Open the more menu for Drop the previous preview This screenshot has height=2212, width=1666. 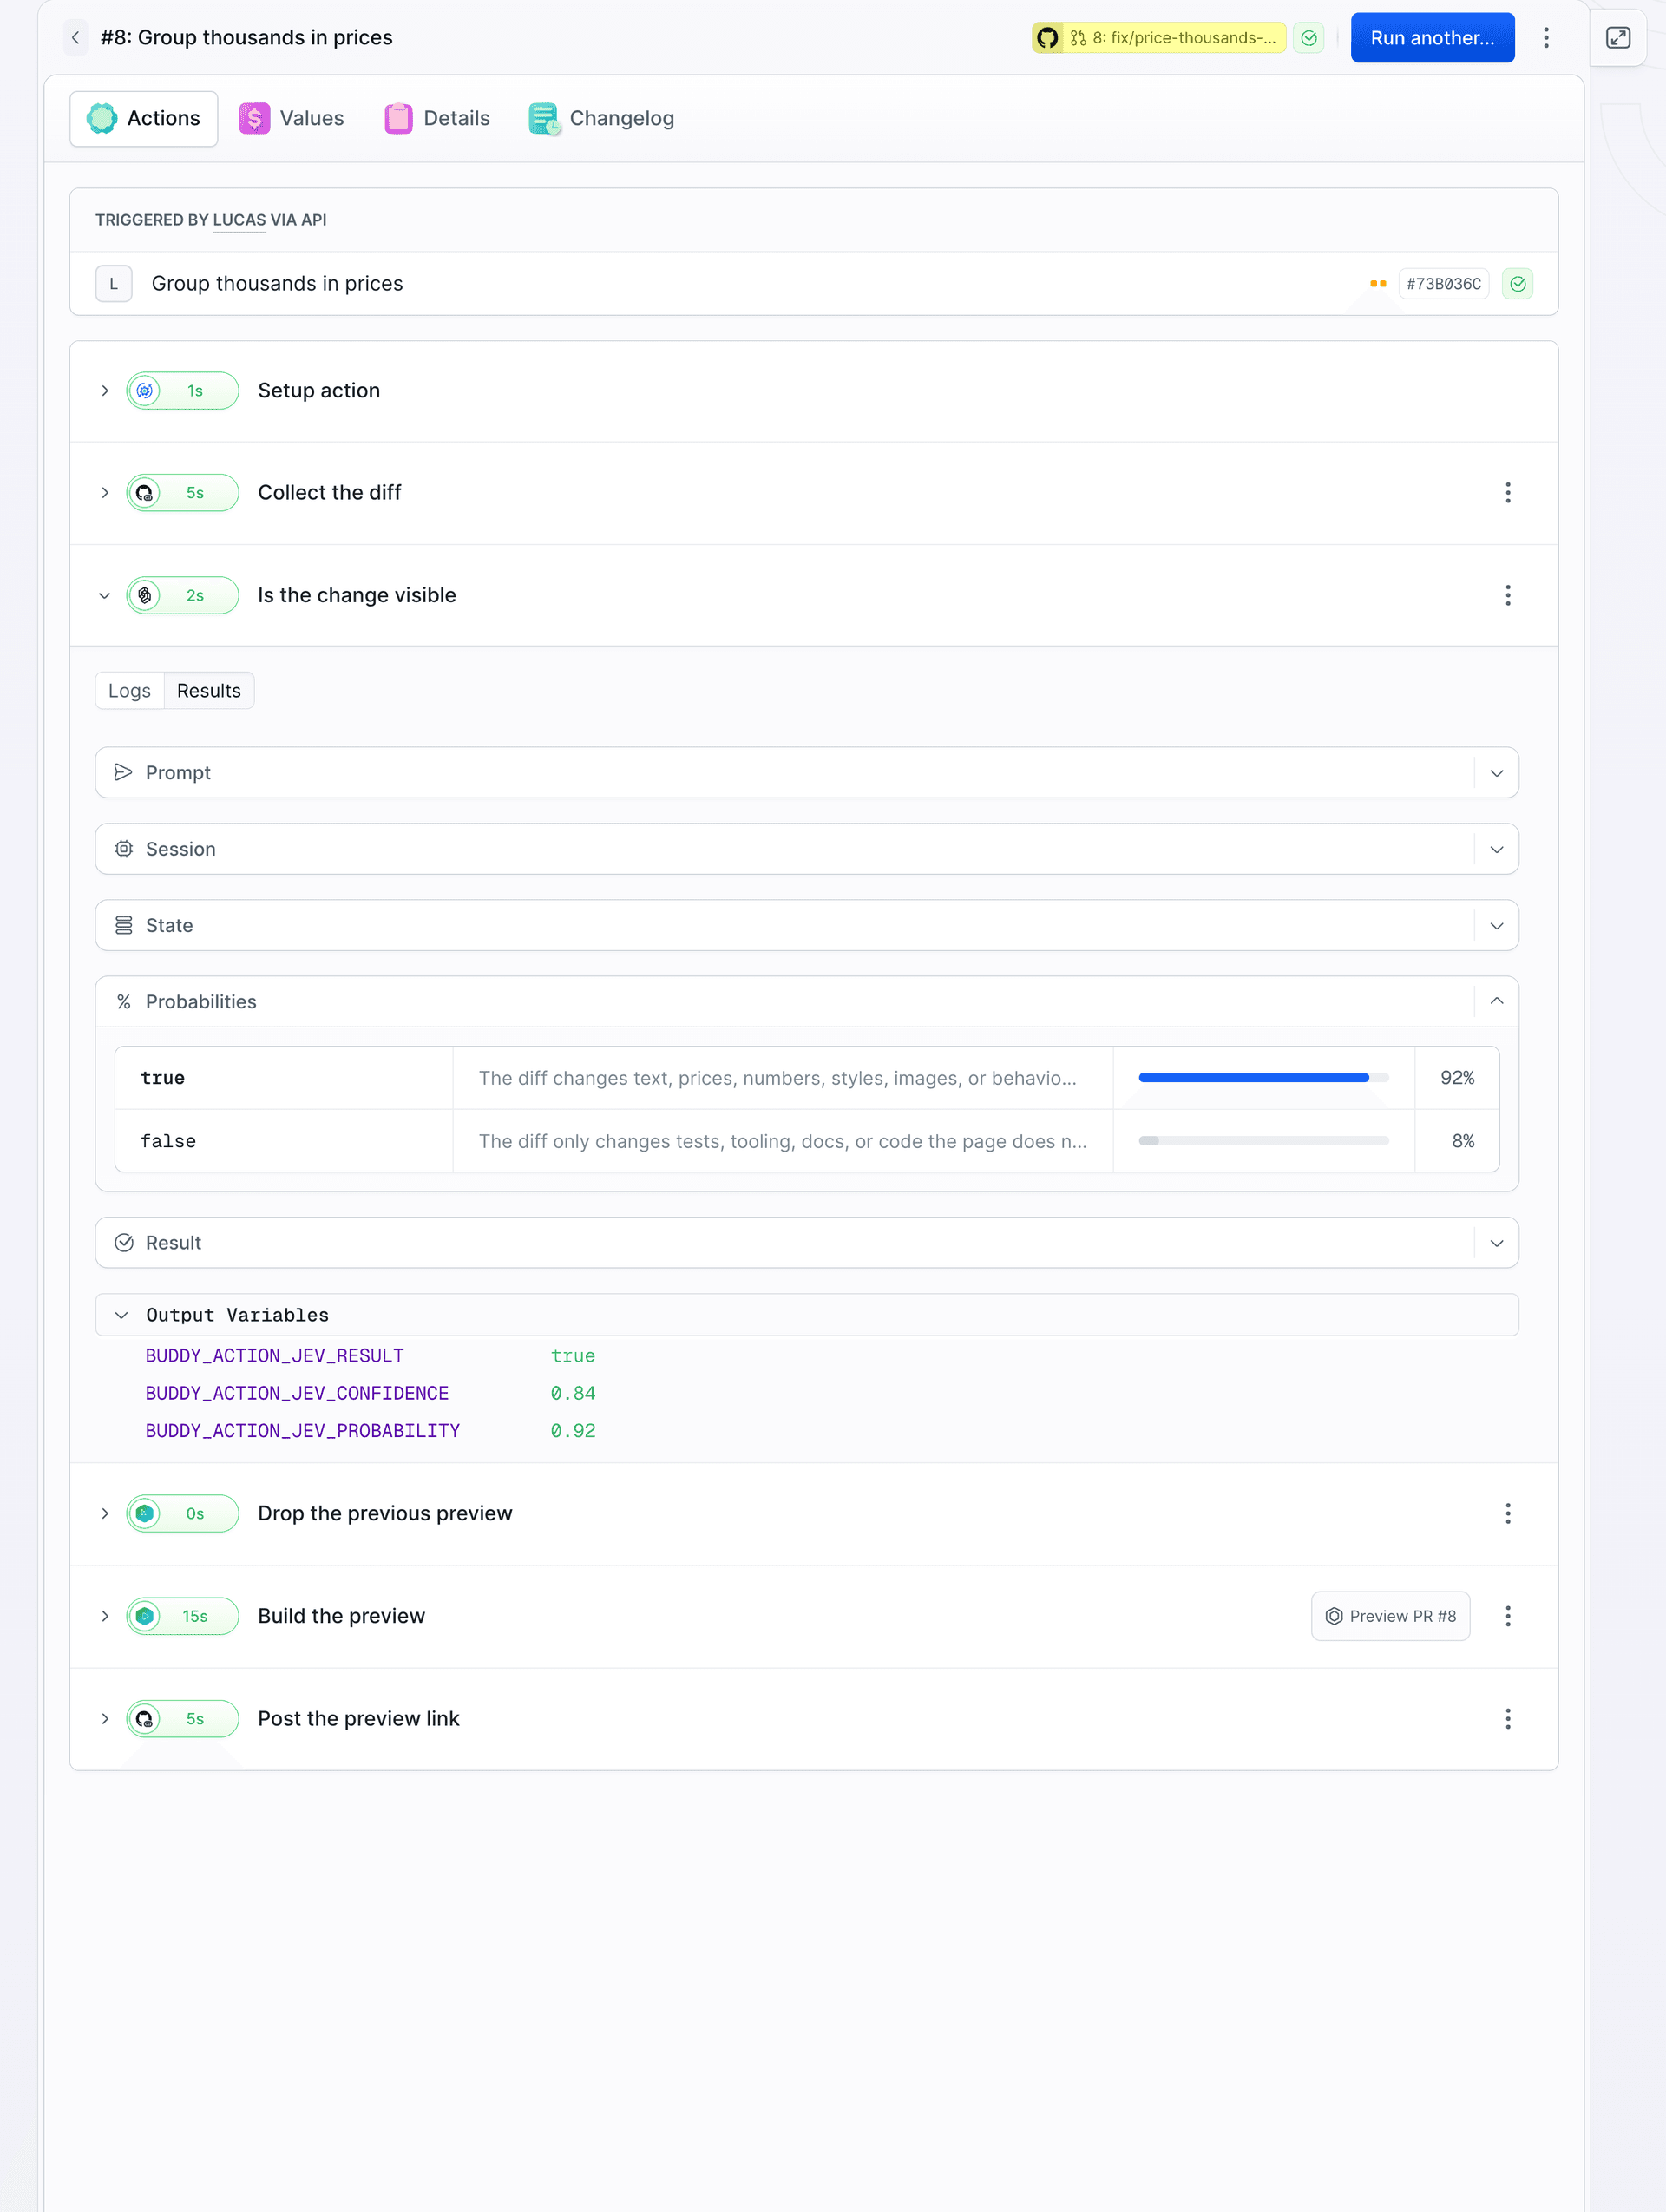(x=1508, y=1514)
